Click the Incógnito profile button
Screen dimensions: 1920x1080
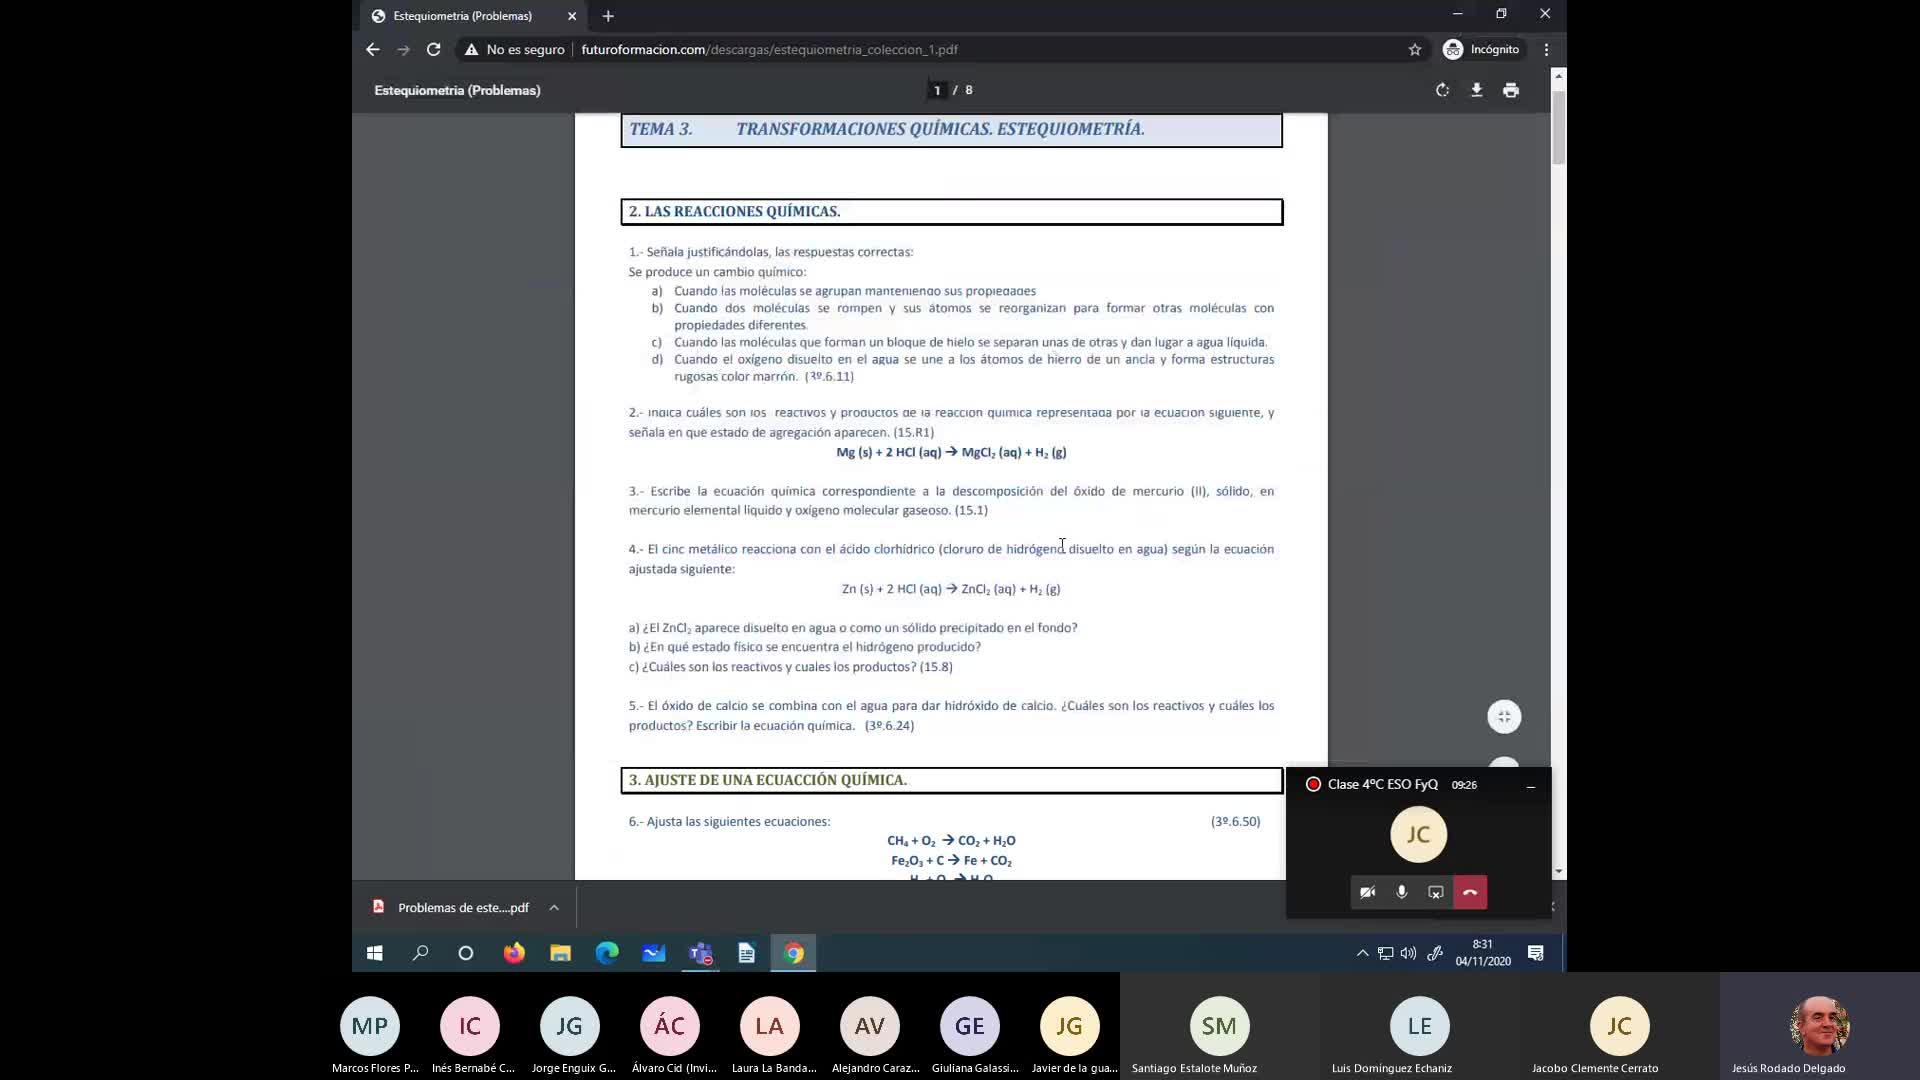(x=1482, y=49)
